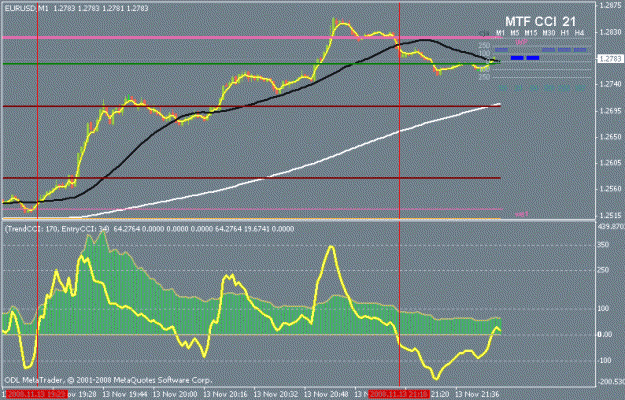The height and width of the screenshot is (400, 625).
Task: Click the 1.2740 price axis label
Action: point(610,84)
